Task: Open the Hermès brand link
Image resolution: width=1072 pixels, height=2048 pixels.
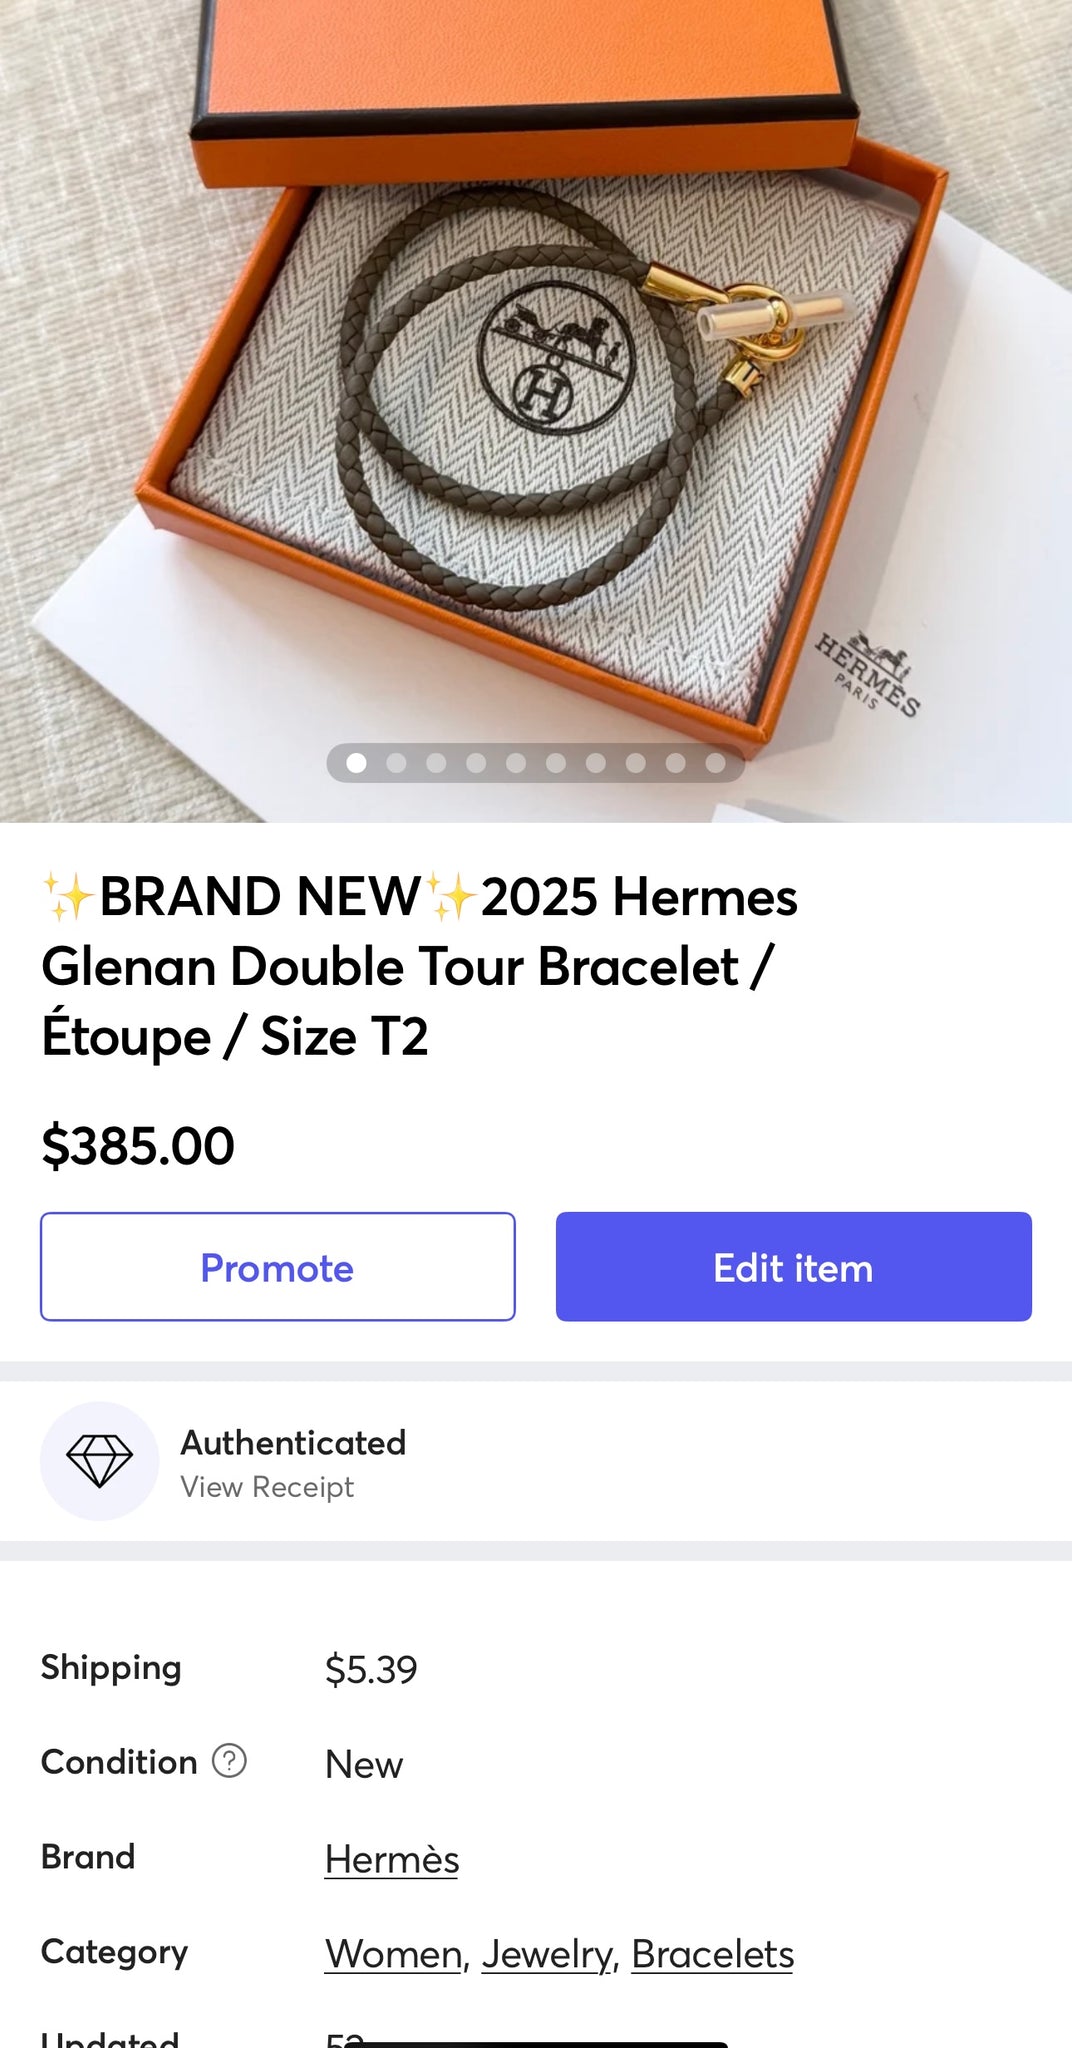Action: (392, 1859)
